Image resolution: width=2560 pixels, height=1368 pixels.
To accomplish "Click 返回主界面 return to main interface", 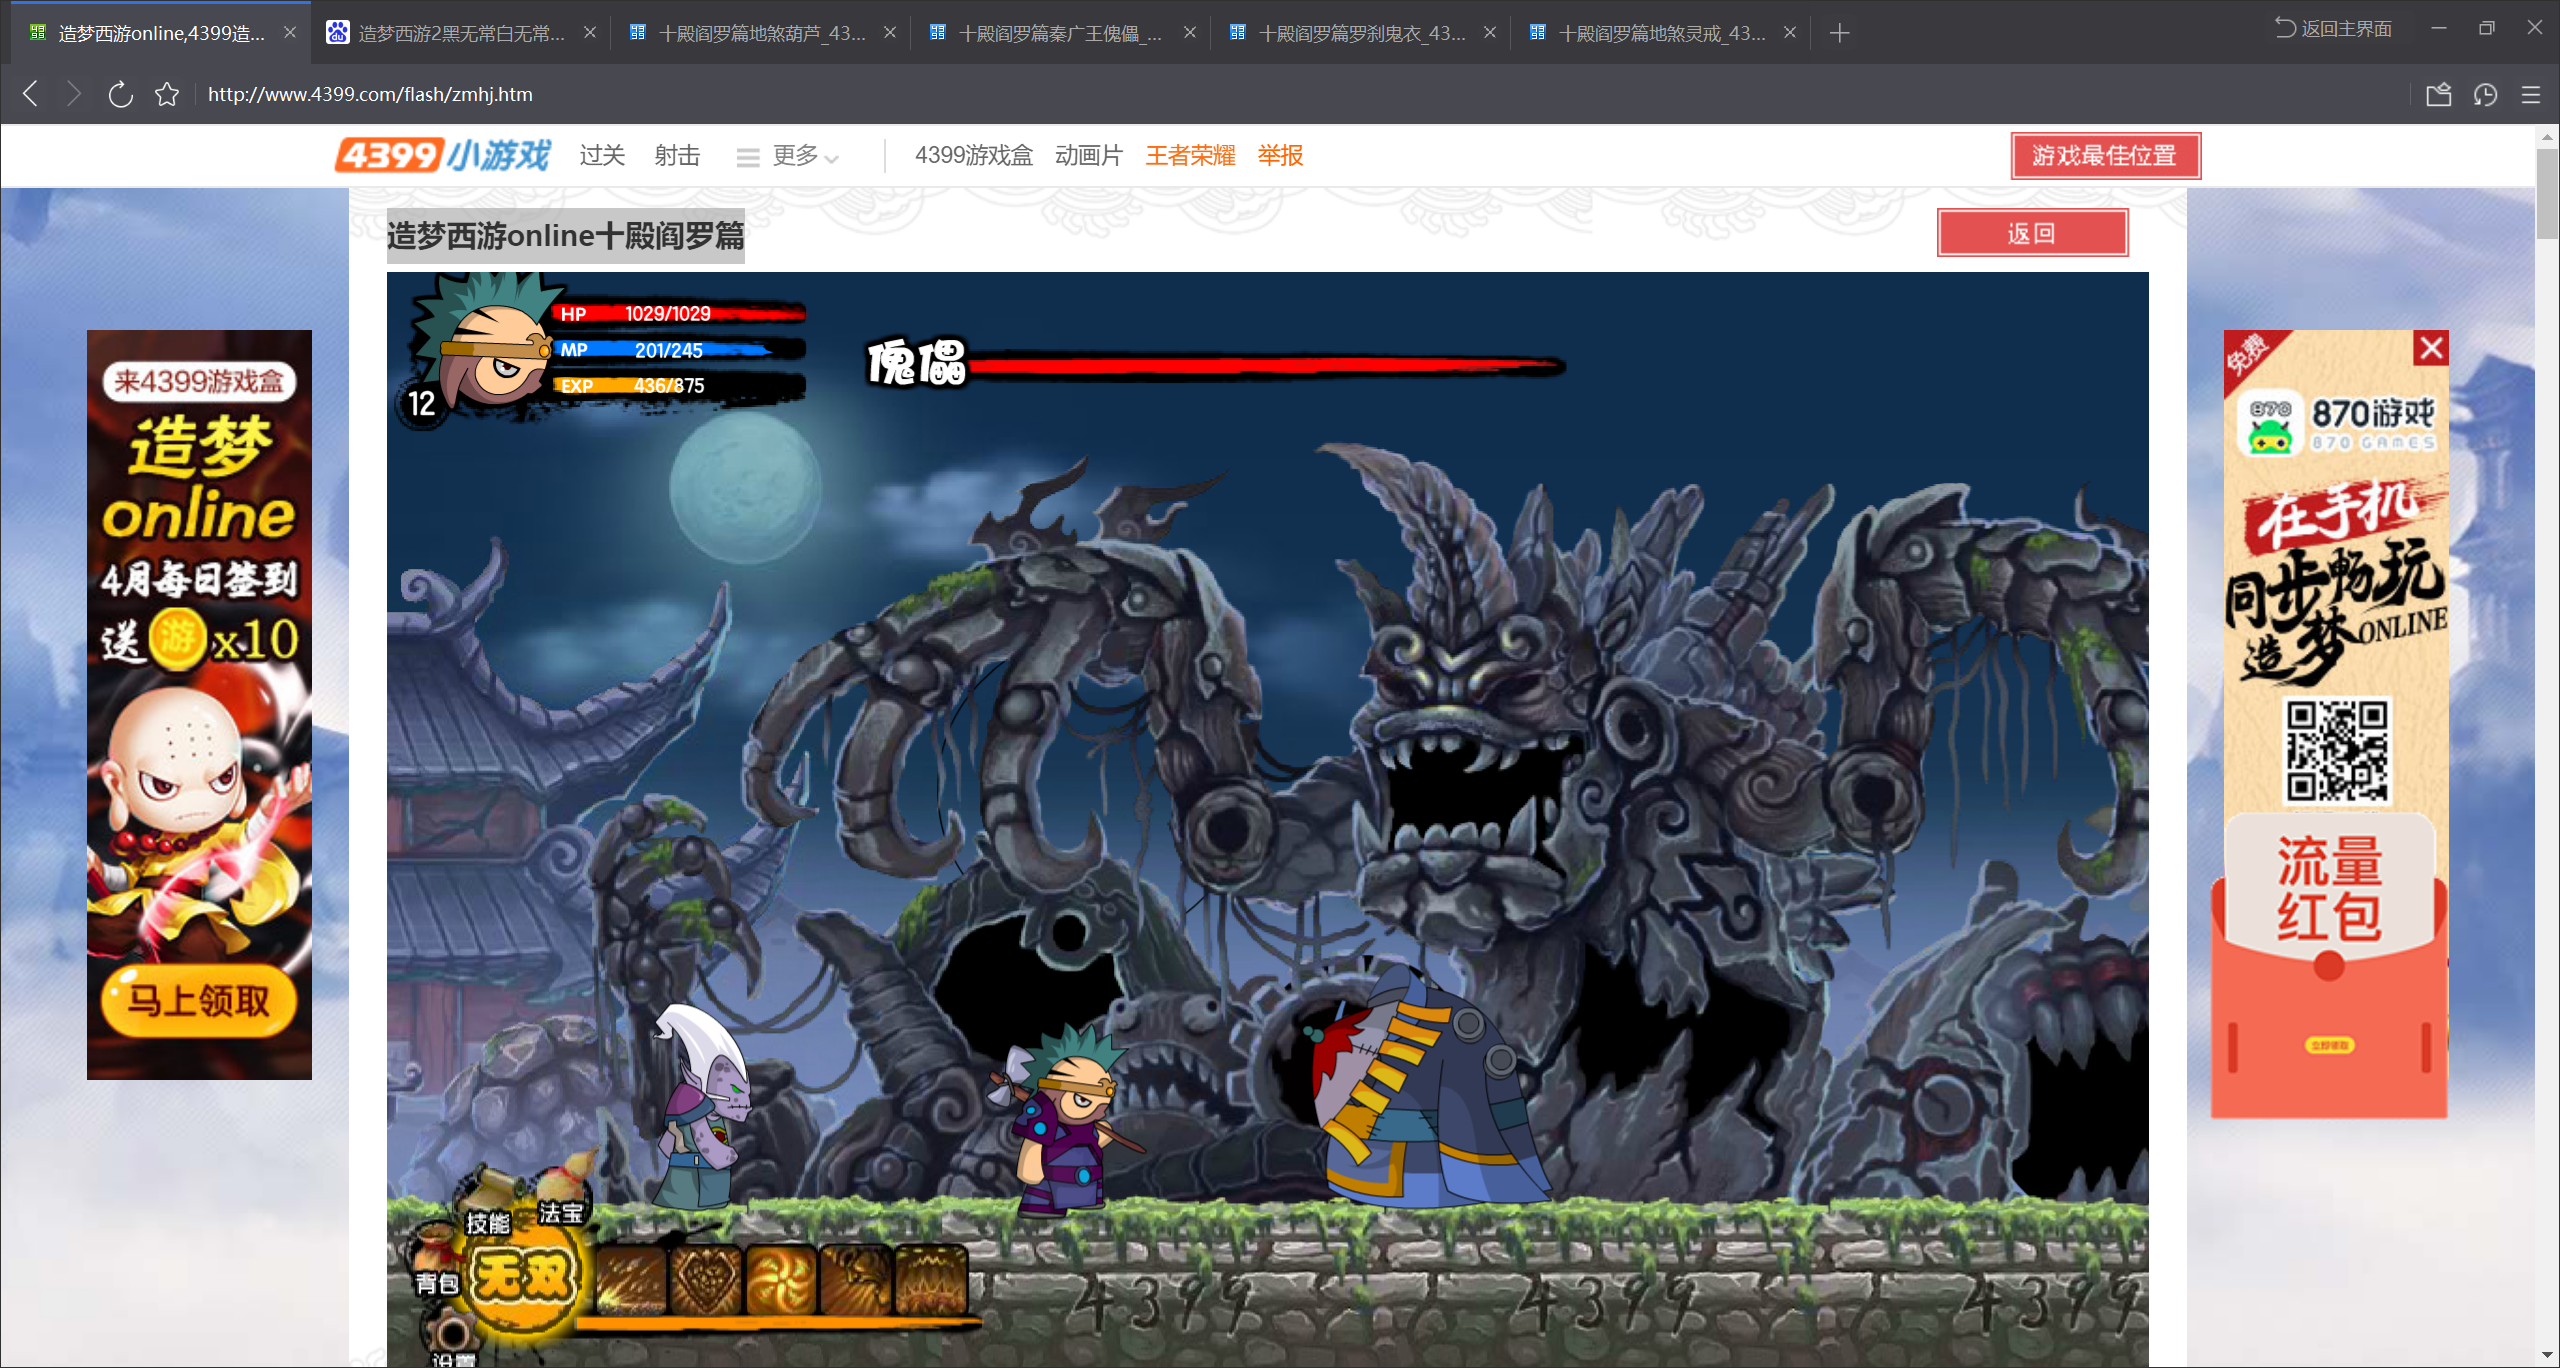I will [2334, 28].
